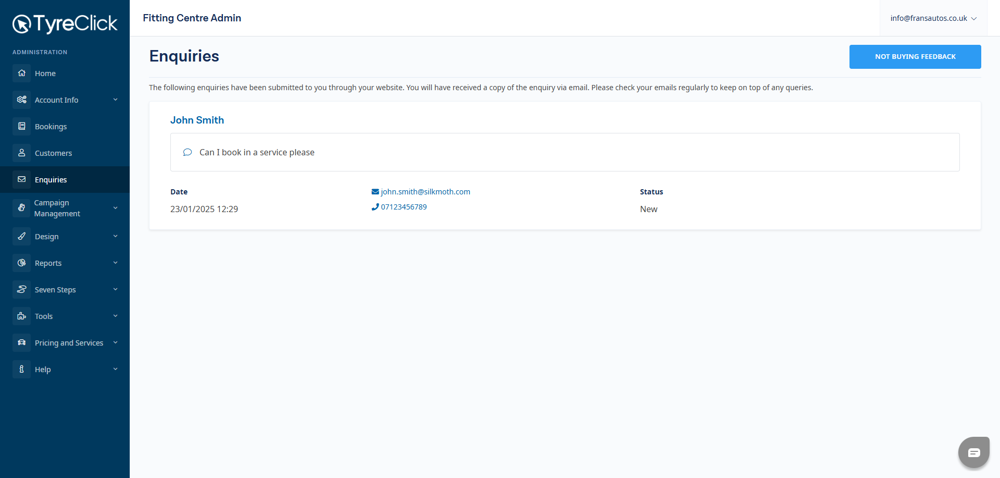Expand the Design submenu chevron

115,236
